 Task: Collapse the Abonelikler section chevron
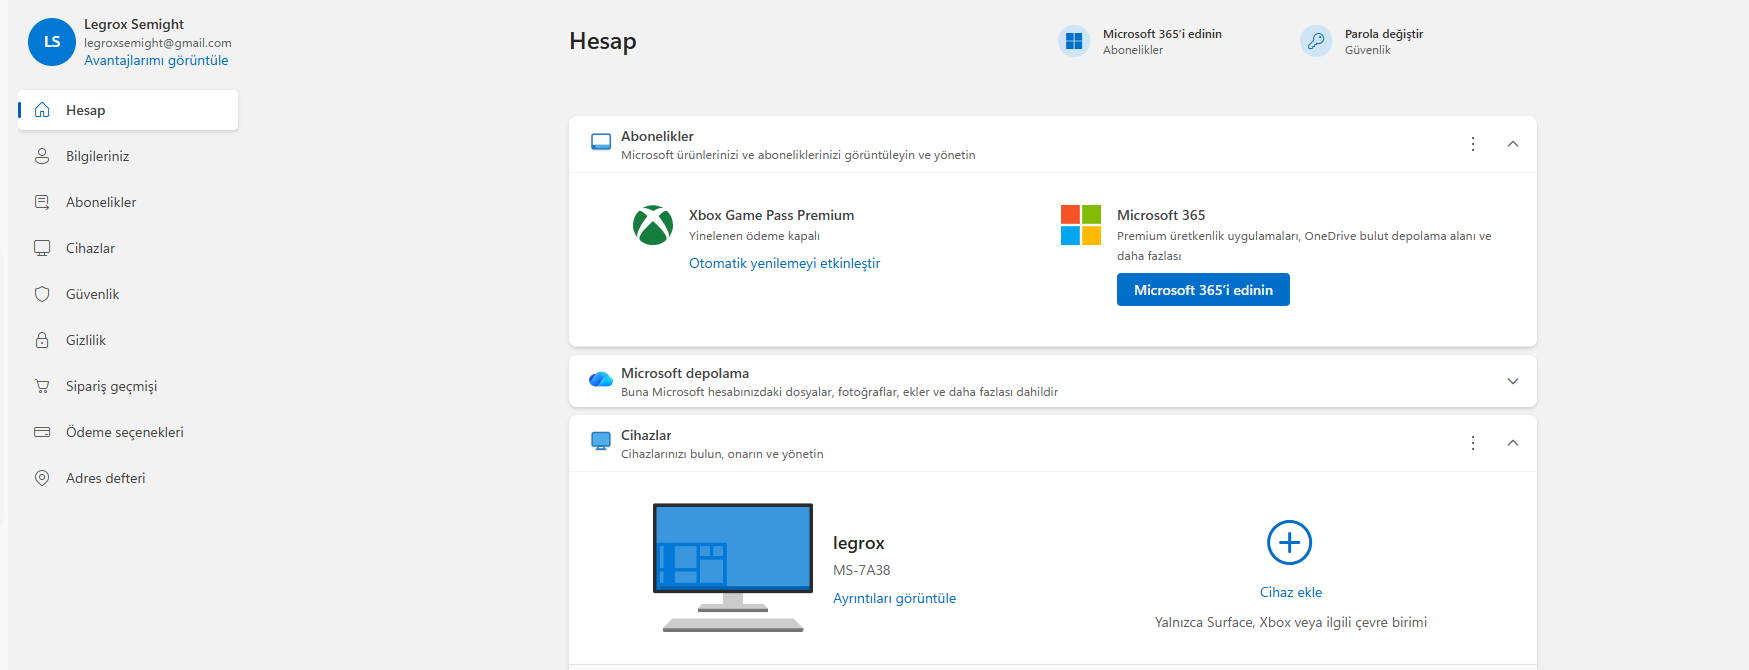tap(1513, 144)
